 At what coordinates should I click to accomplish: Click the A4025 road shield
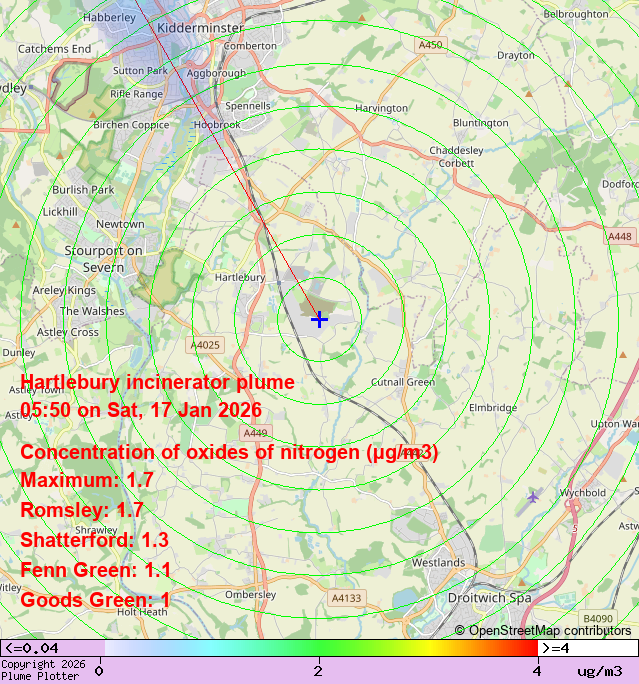coord(205,345)
